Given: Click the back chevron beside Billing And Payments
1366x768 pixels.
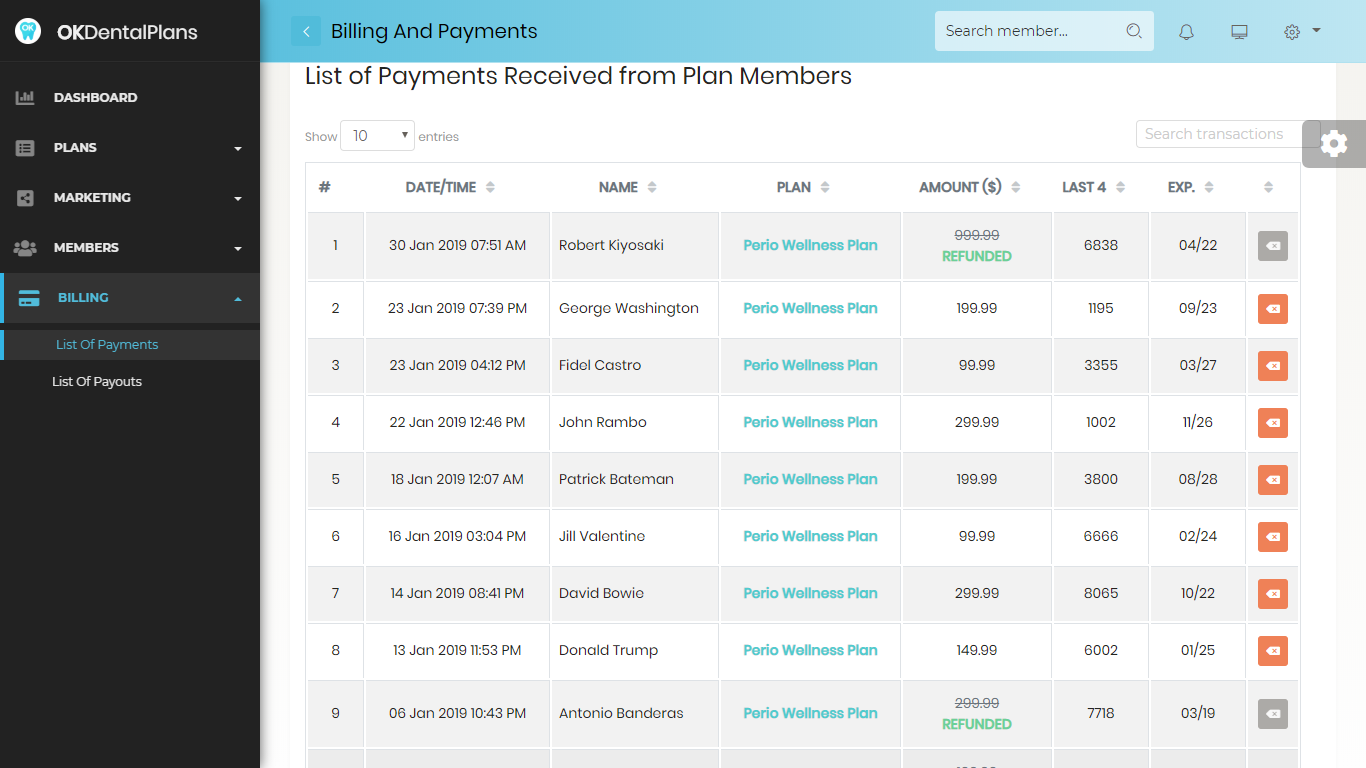Looking at the screenshot, I should click(x=306, y=31).
